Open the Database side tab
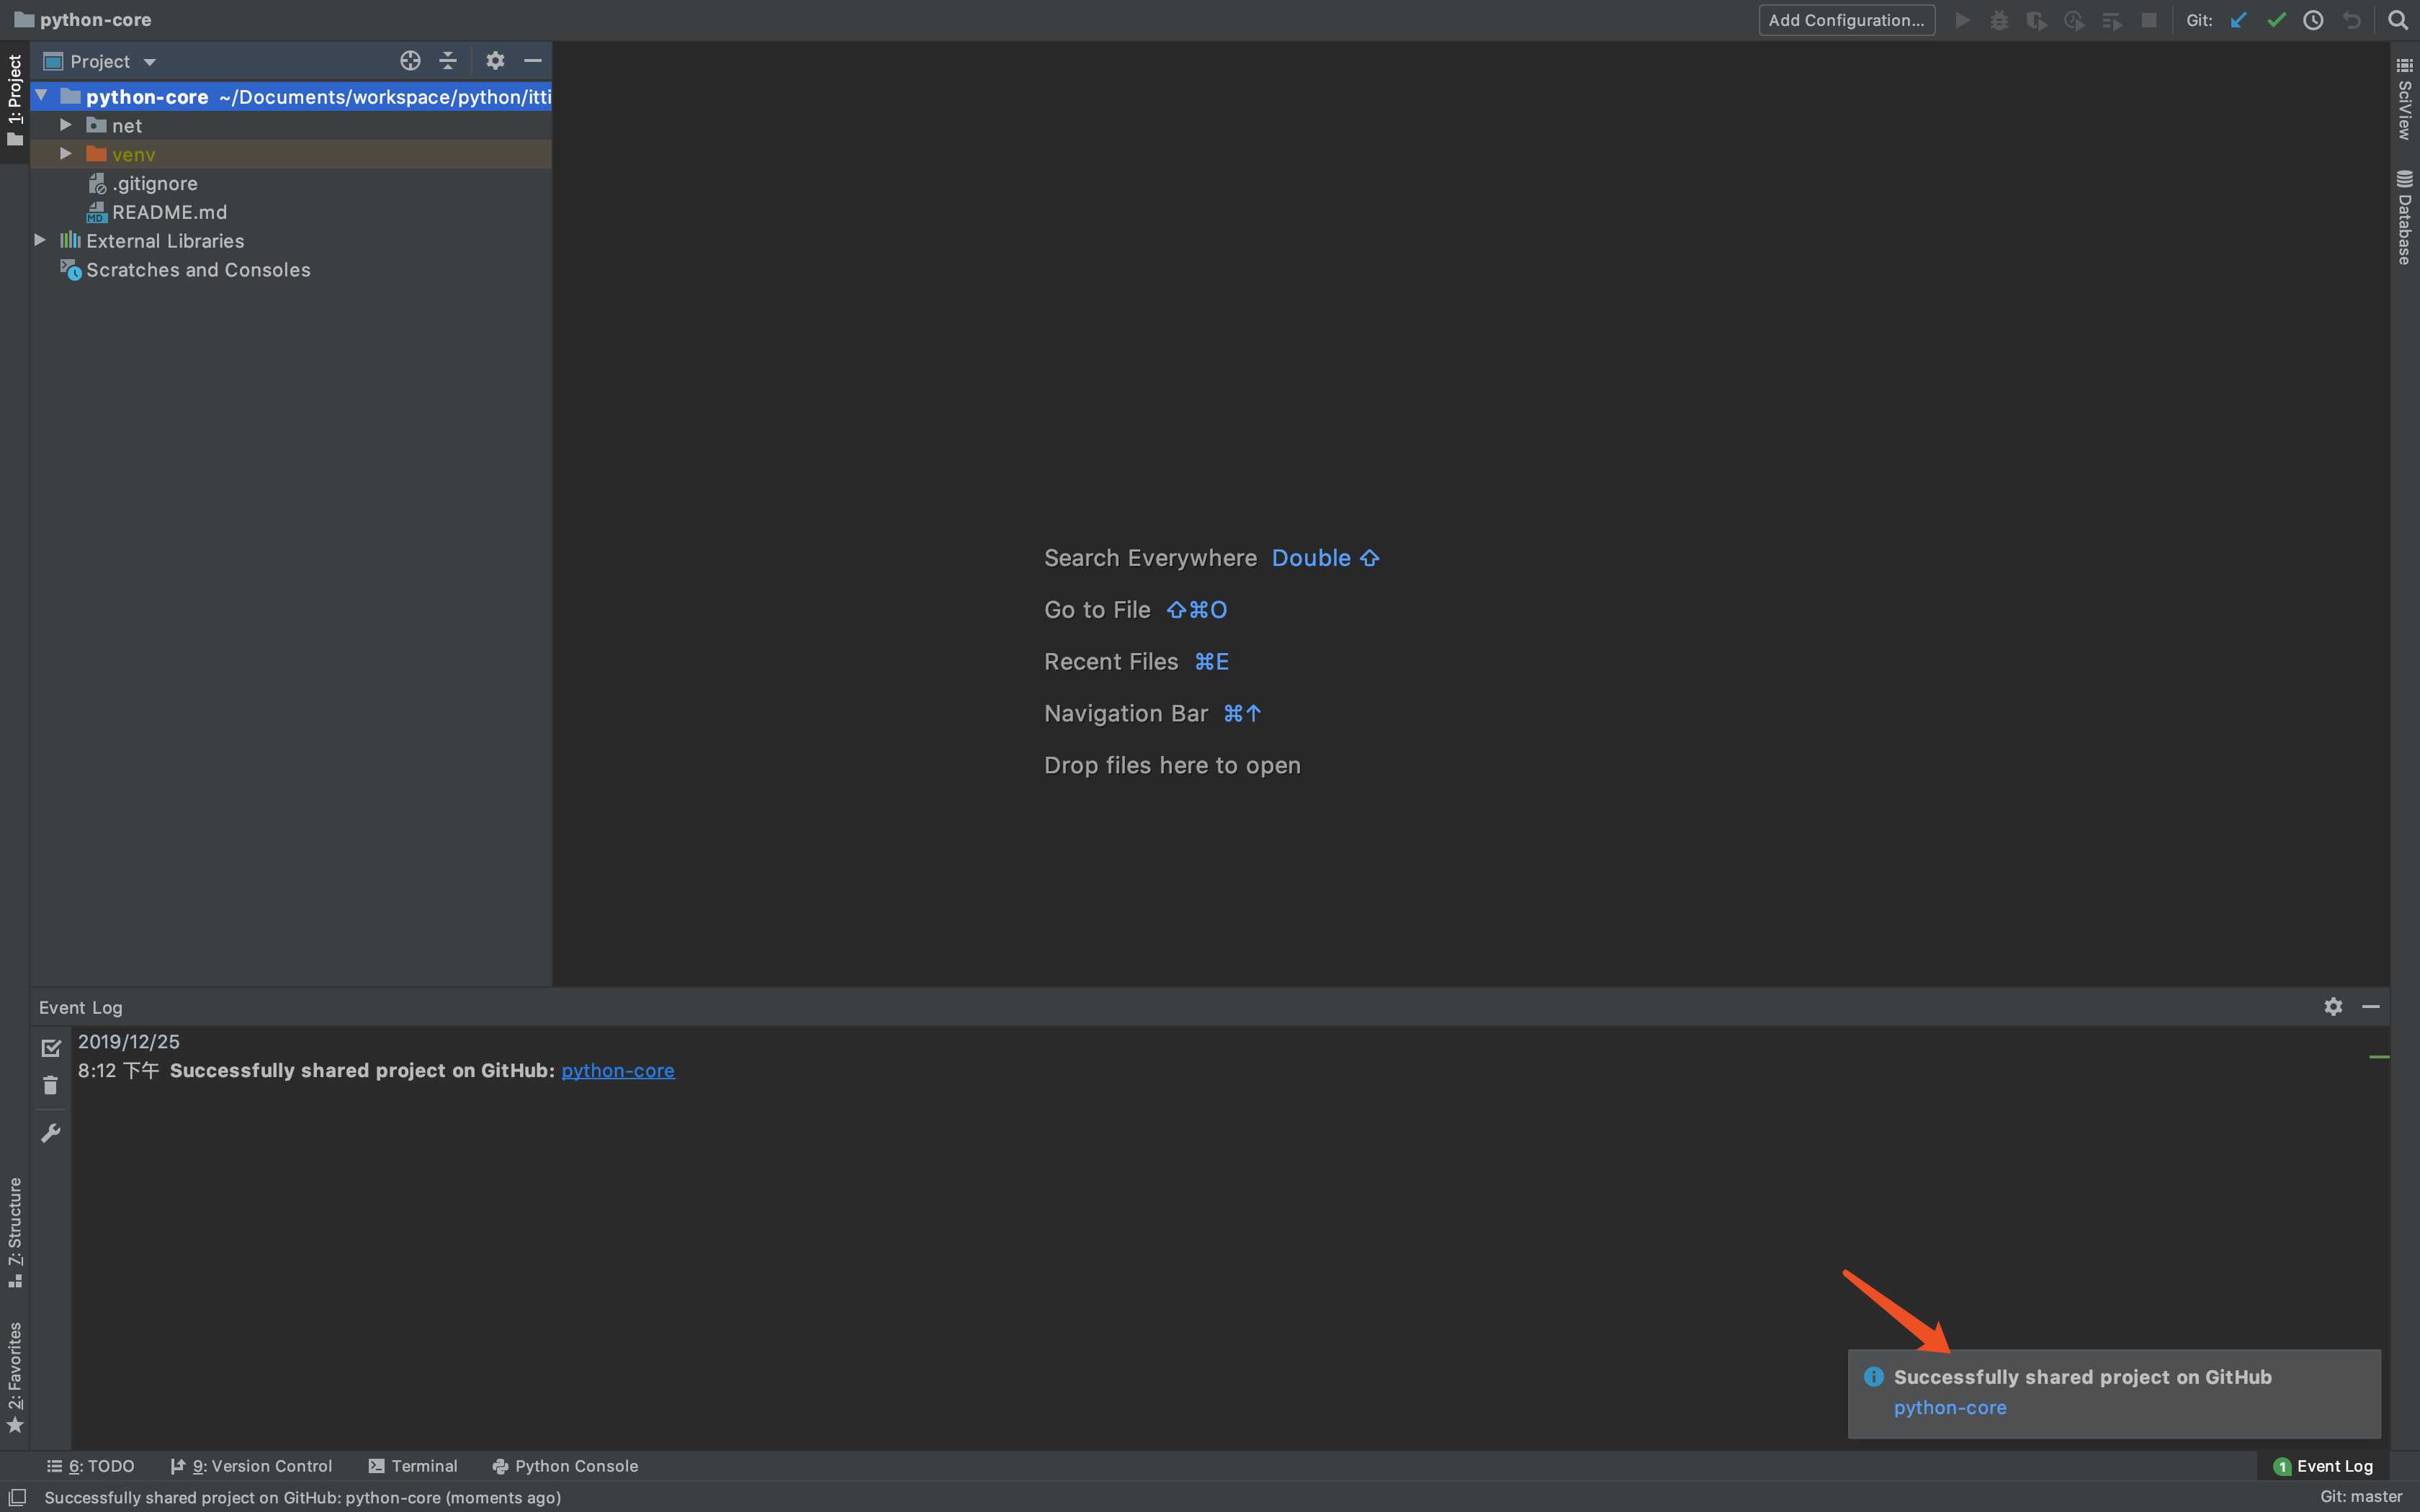2420x1512 pixels. pyautogui.click(x=2405, y=217)
